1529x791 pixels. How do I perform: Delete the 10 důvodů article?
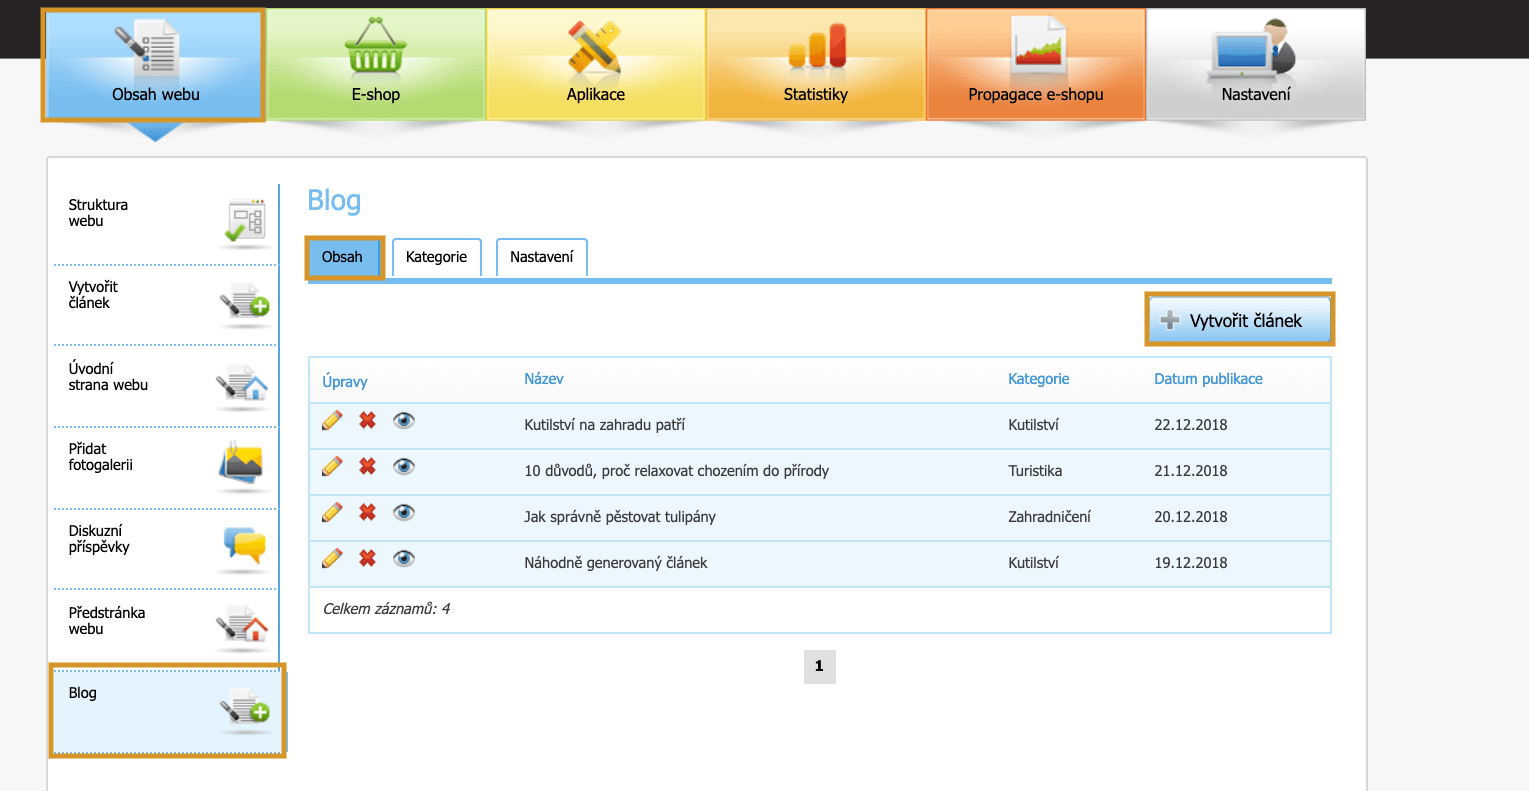(368, 466)
